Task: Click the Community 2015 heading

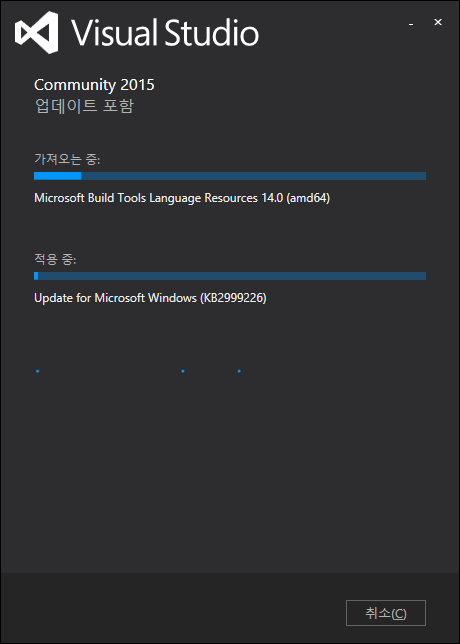Action: (94, 85)
